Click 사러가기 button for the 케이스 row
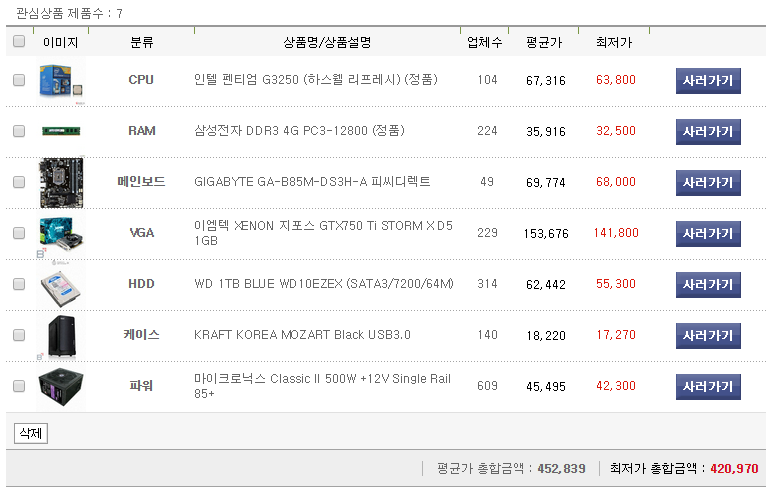774x498 pixels. [708, 335]
